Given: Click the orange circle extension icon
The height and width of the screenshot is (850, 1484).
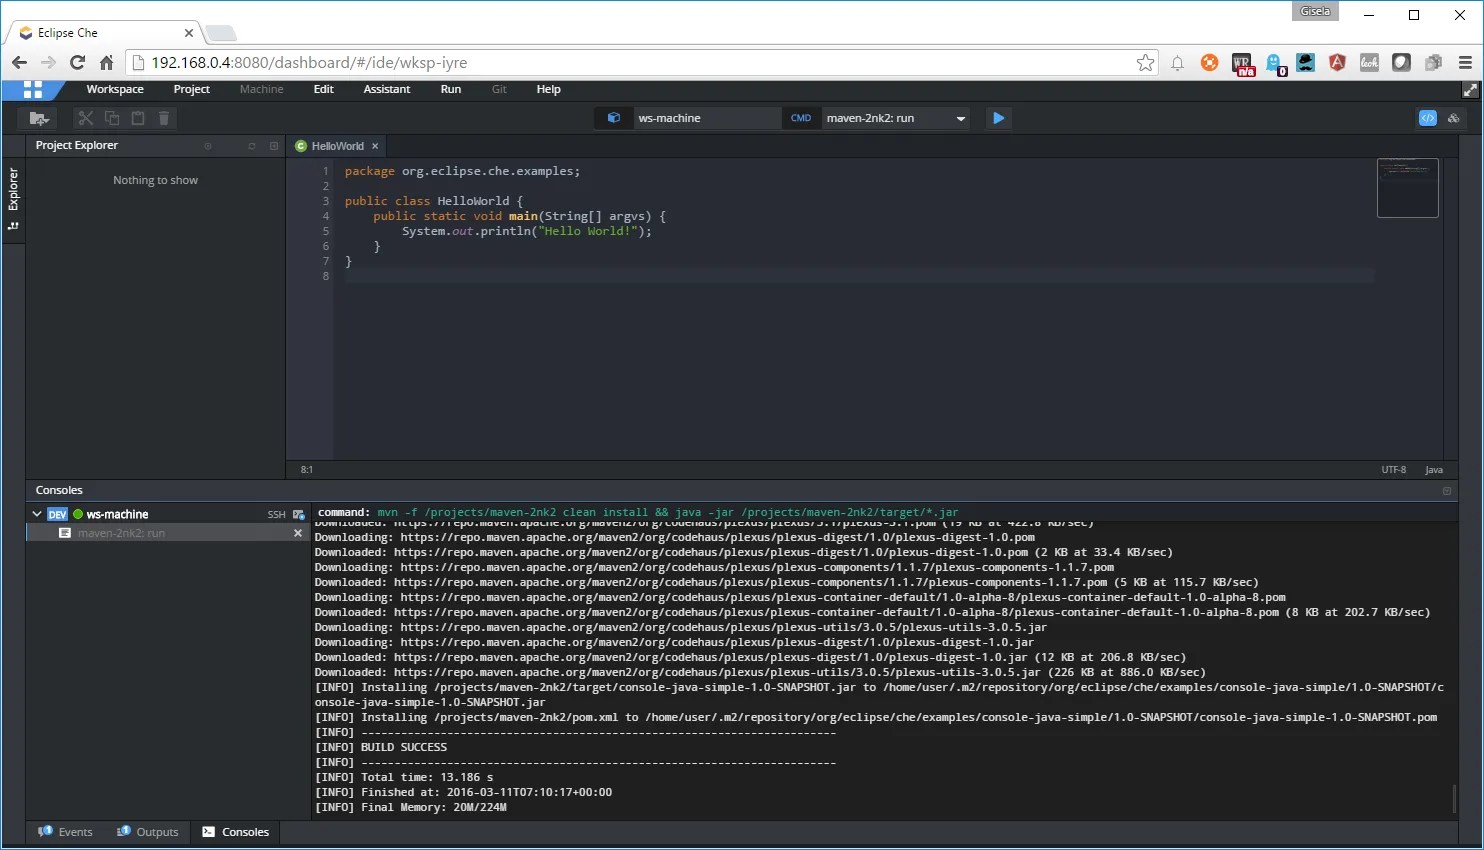Looking at the screenshot, I should click(1209, 62).
